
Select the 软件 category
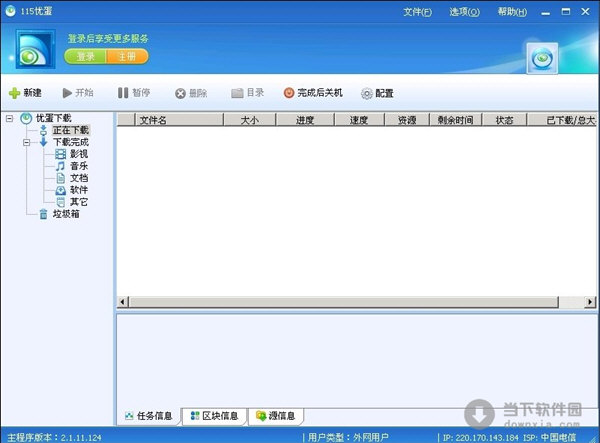click(x=79, y=190)
